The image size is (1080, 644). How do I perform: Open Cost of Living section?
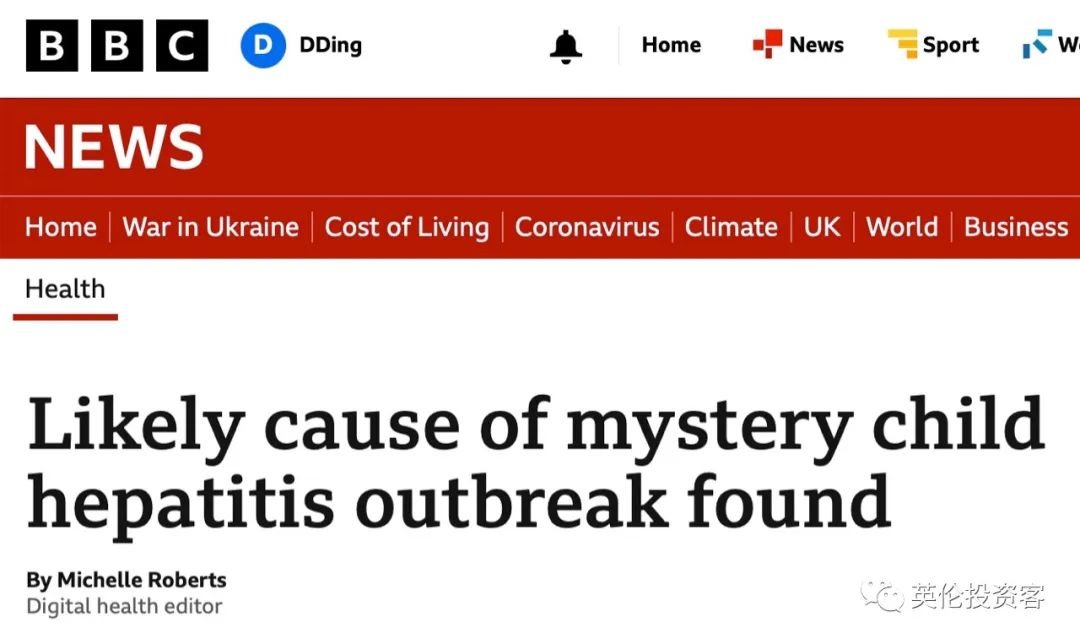click(x=406, y=227)
